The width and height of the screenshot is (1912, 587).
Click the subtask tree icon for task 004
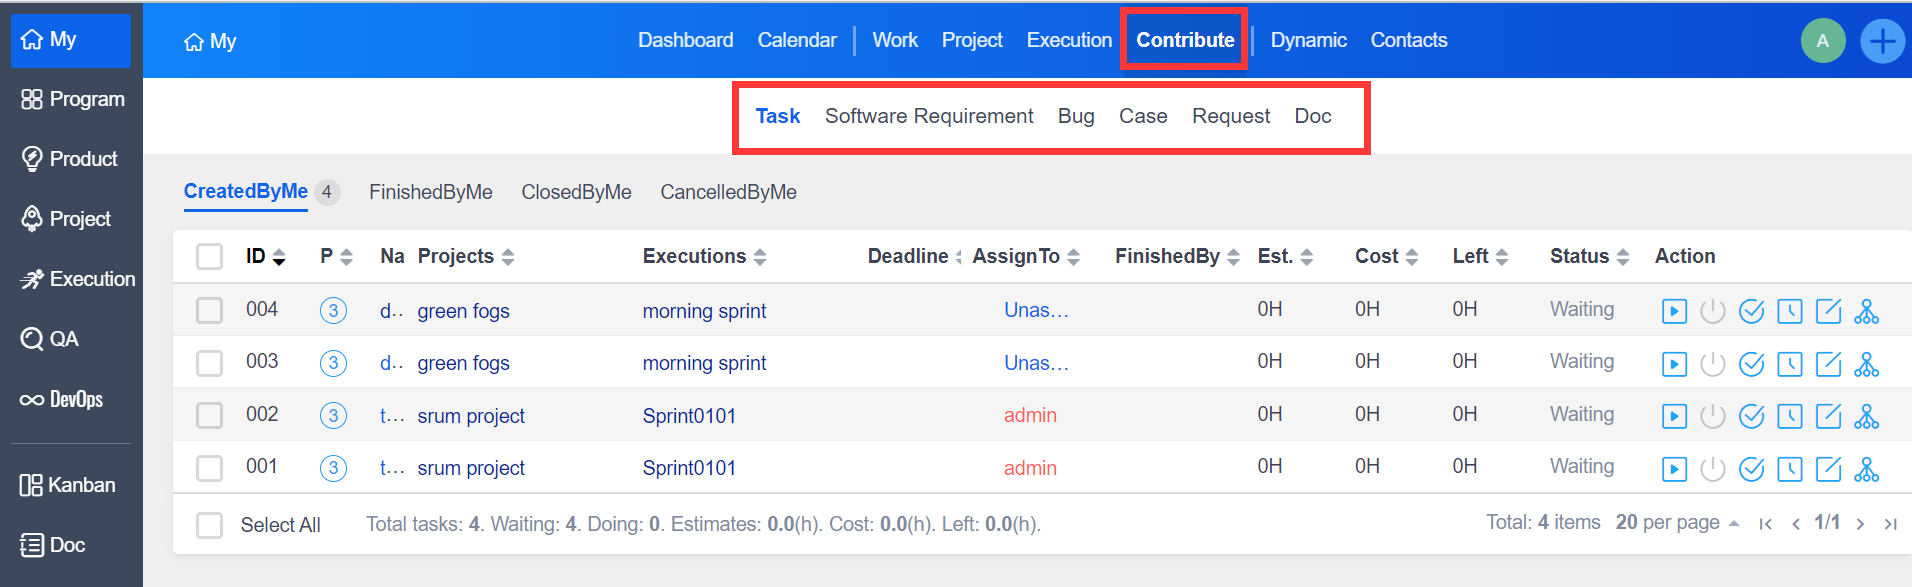[1866, 311]
